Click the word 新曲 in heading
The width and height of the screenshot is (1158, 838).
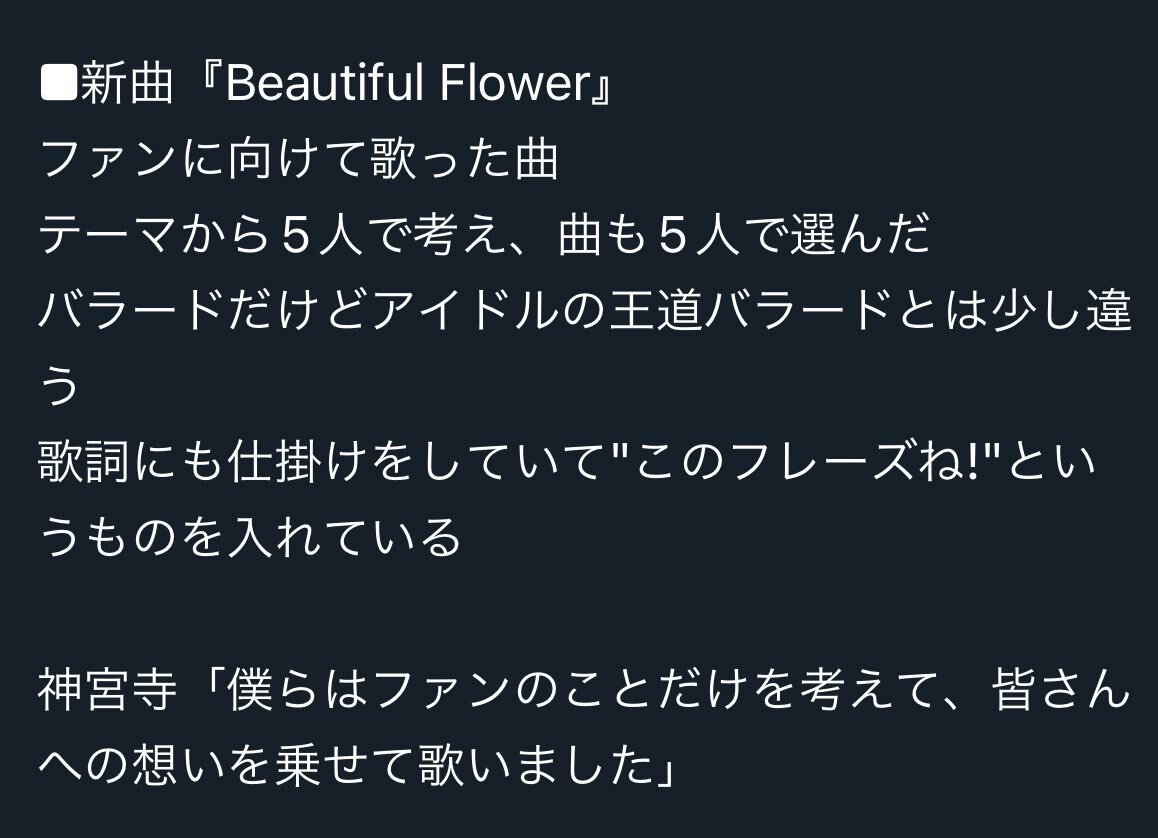pos(126,83)
